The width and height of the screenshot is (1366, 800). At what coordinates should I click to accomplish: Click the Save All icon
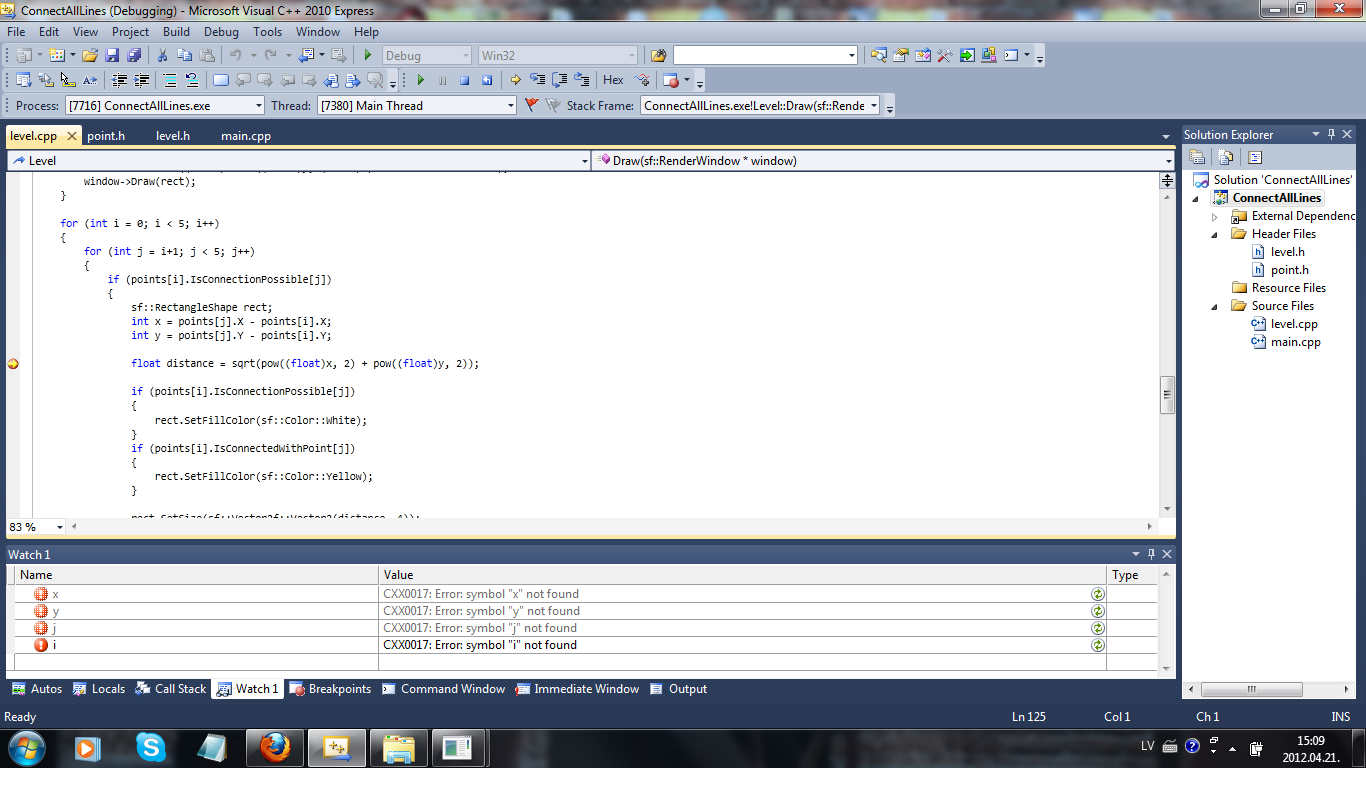[134, 55]
